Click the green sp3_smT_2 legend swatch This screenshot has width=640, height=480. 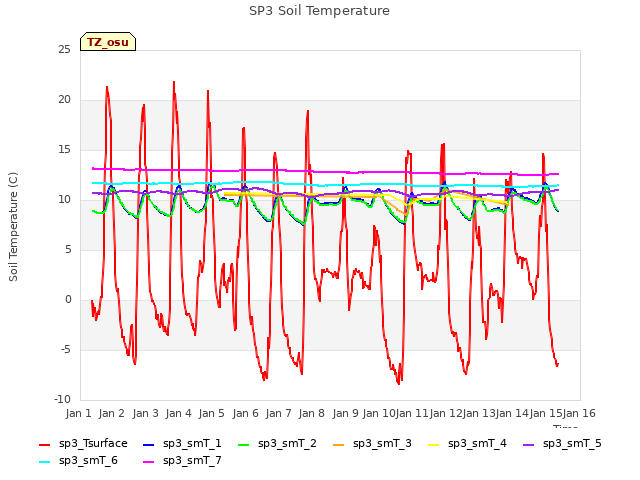coord(244,444)
